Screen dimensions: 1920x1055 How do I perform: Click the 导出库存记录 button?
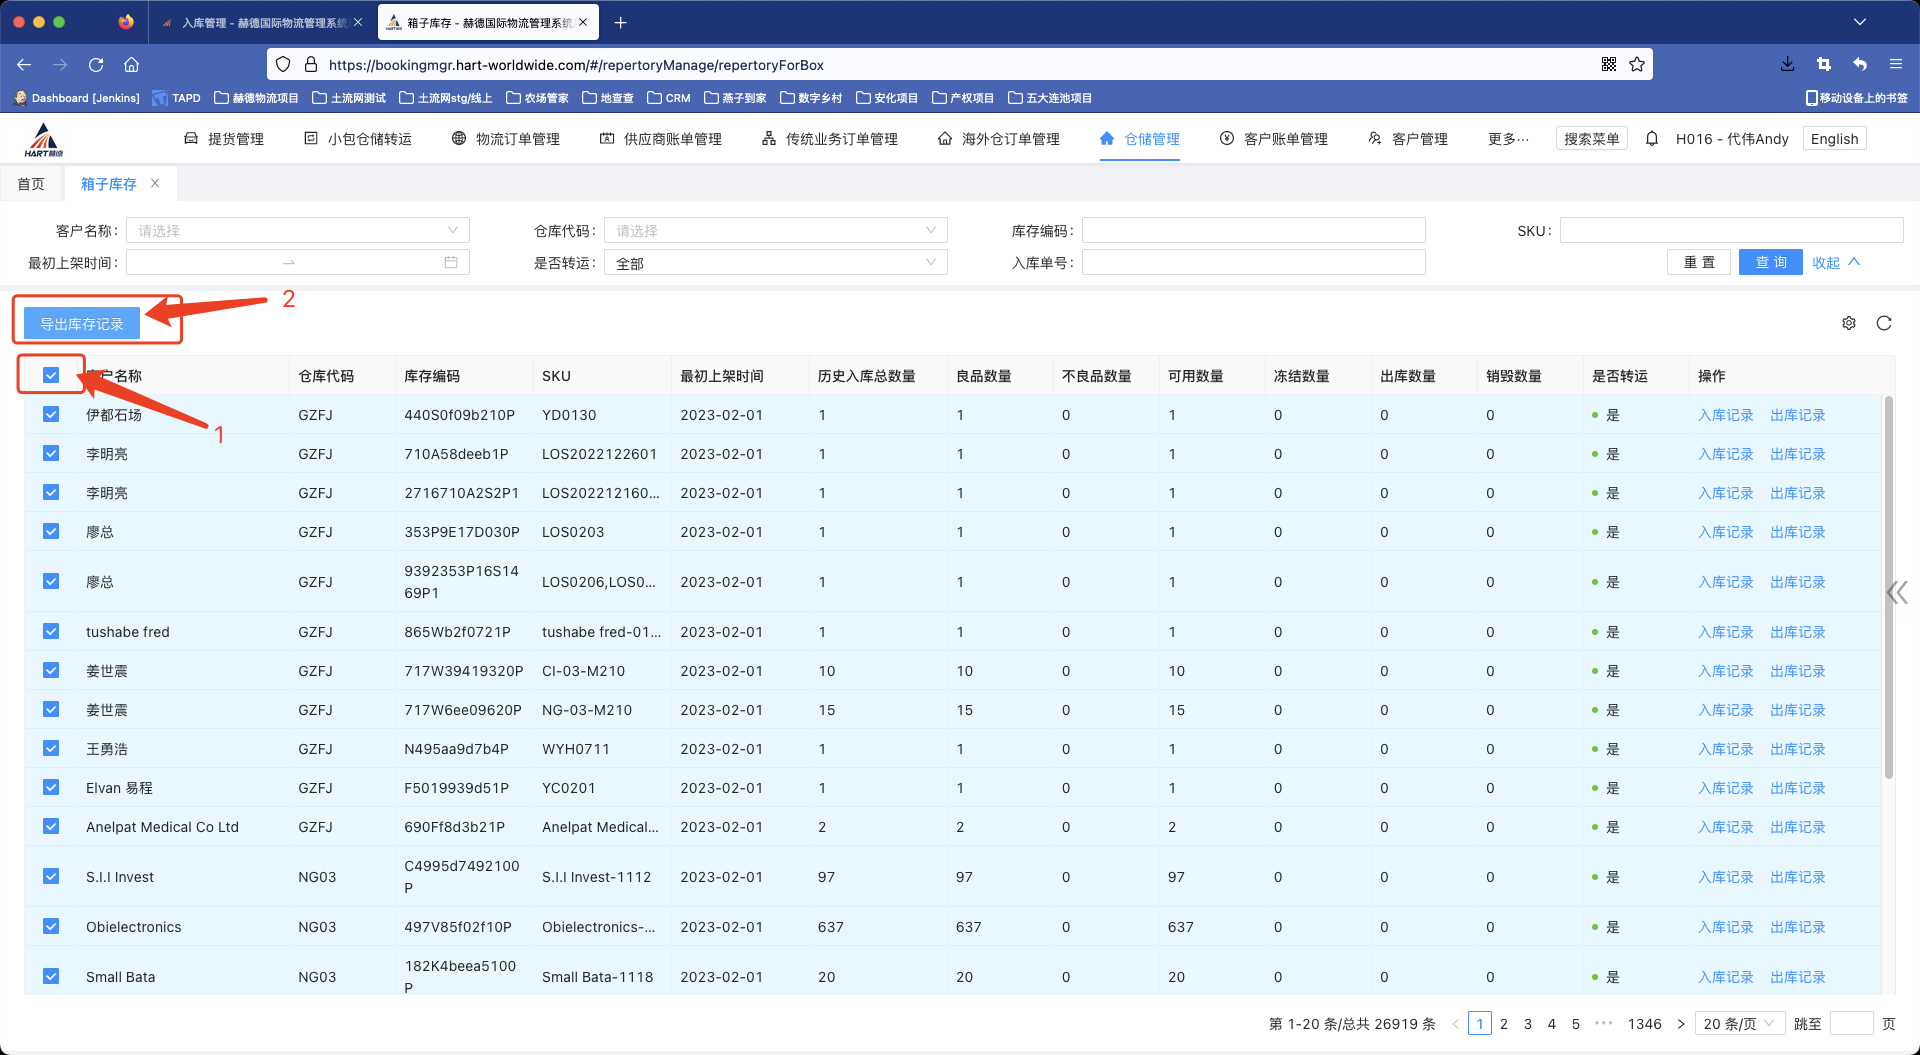click(82, 324)
